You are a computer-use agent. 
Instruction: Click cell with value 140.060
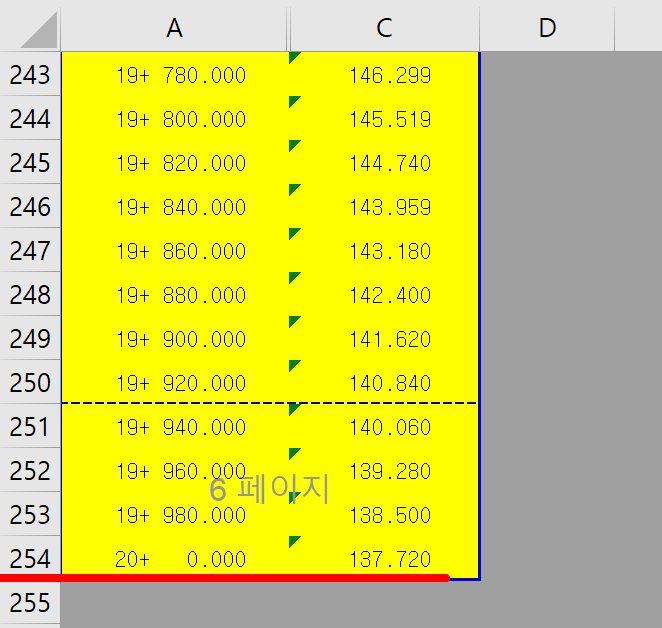coord(384,426)
